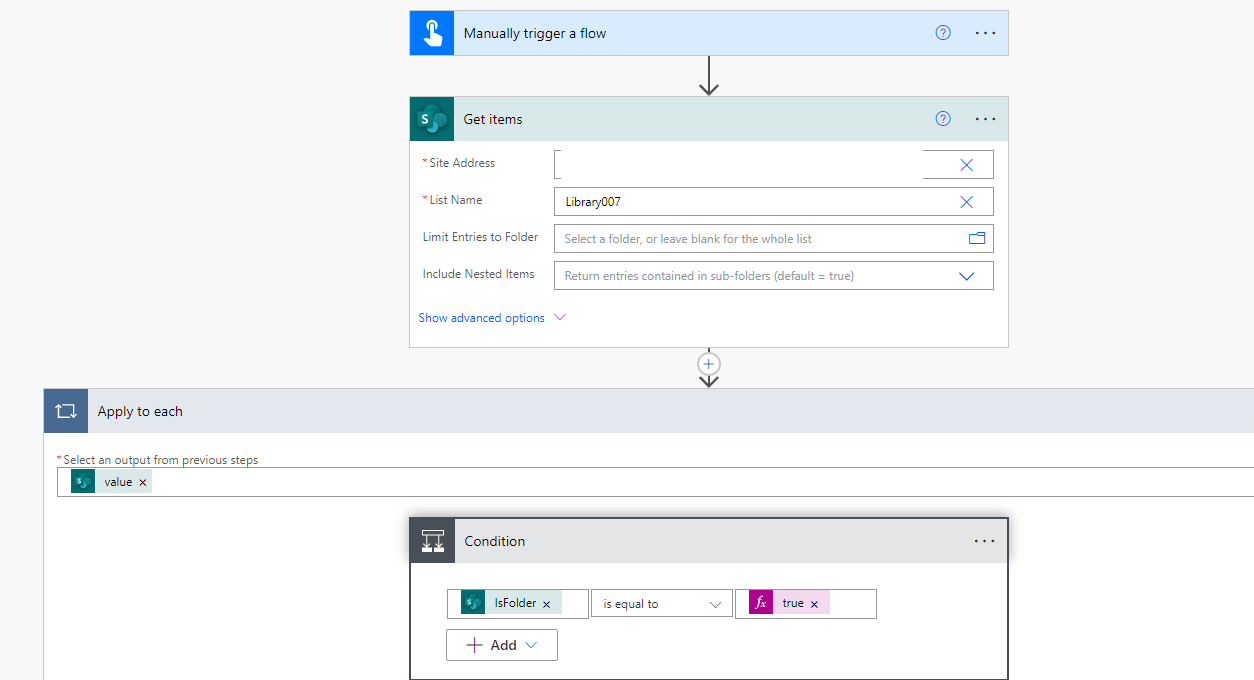Click the List Name field with Library007
The height and width of the screenshot is (680, 1254).
[774, 202]
